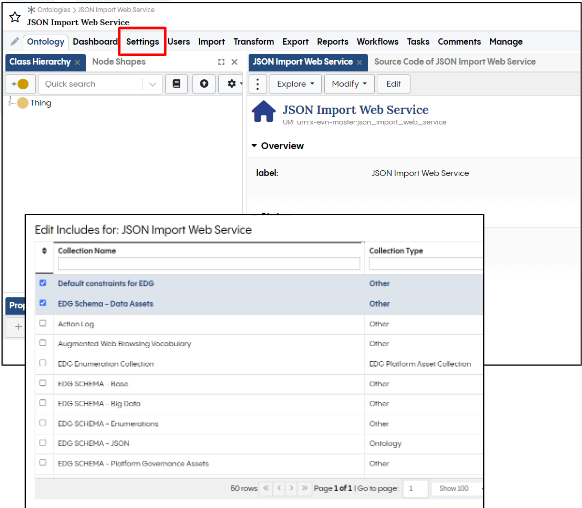Check Augmented Web Browsing Vocabulary checkbox

[43, 343]
